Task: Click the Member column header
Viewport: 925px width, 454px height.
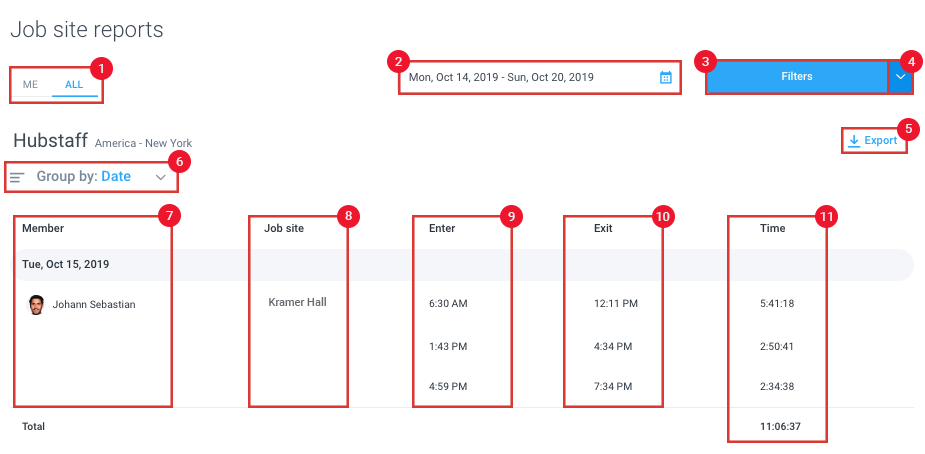Action: [43, 228]
